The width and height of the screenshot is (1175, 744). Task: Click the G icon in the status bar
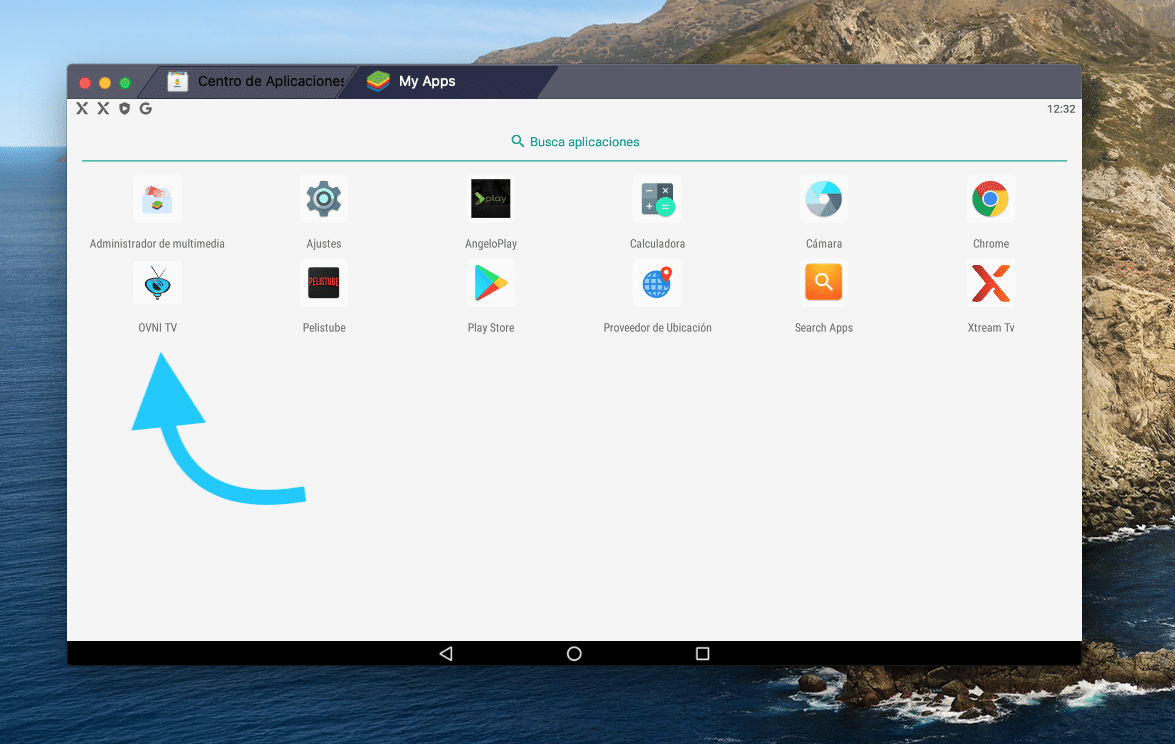[x=146, y=108]
